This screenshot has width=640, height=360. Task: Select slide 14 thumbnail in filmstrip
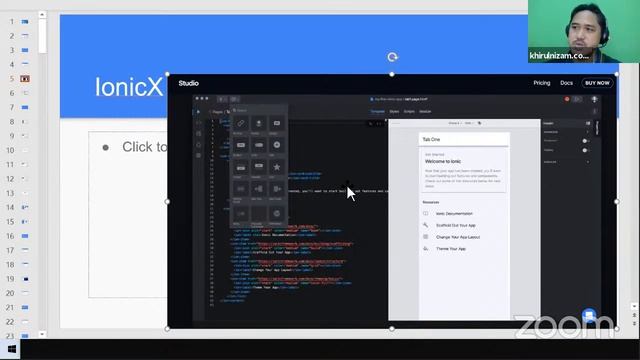pos(25,207)
